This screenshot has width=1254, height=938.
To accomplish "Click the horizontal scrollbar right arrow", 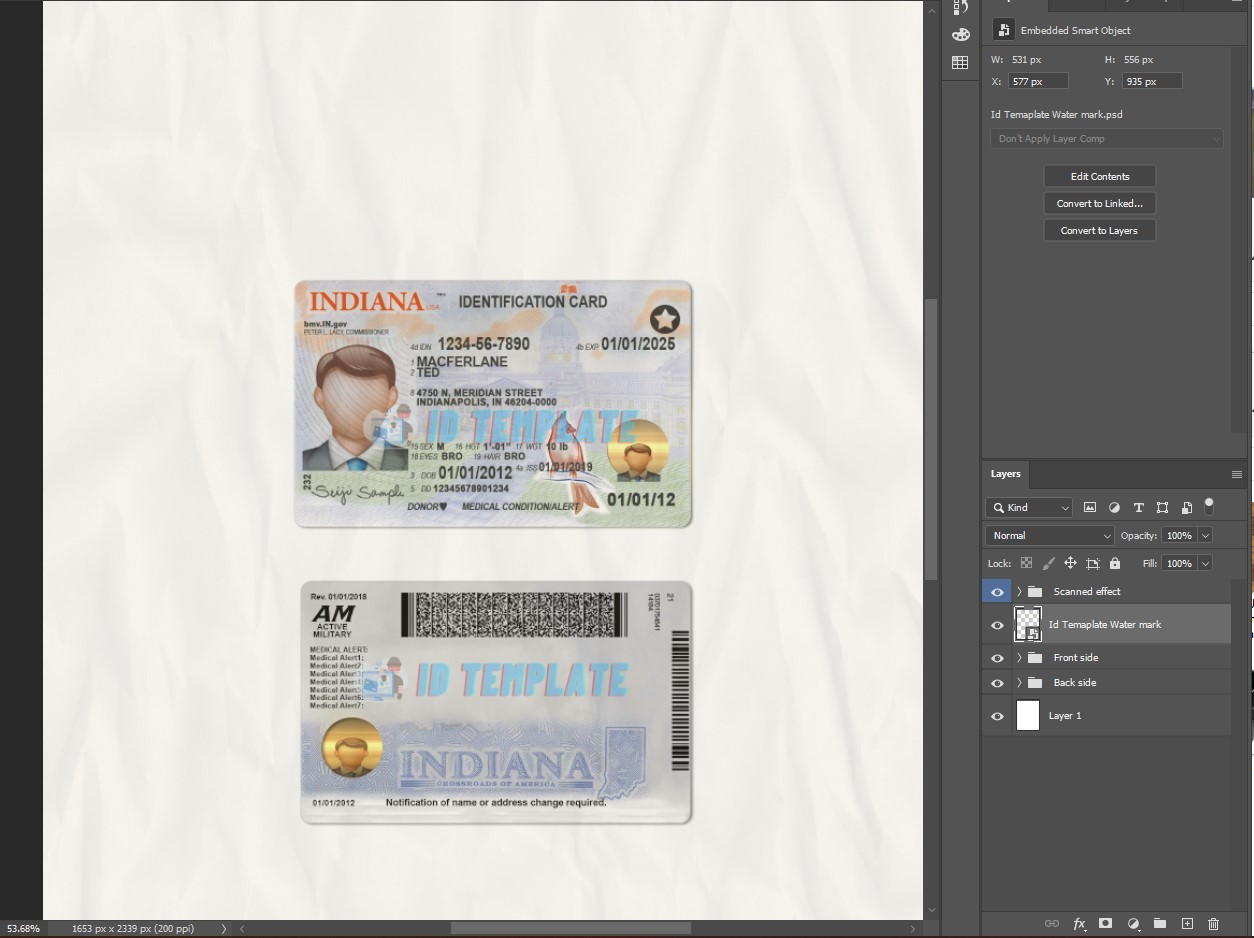I will pyautogui.click(x=913, y=929).
